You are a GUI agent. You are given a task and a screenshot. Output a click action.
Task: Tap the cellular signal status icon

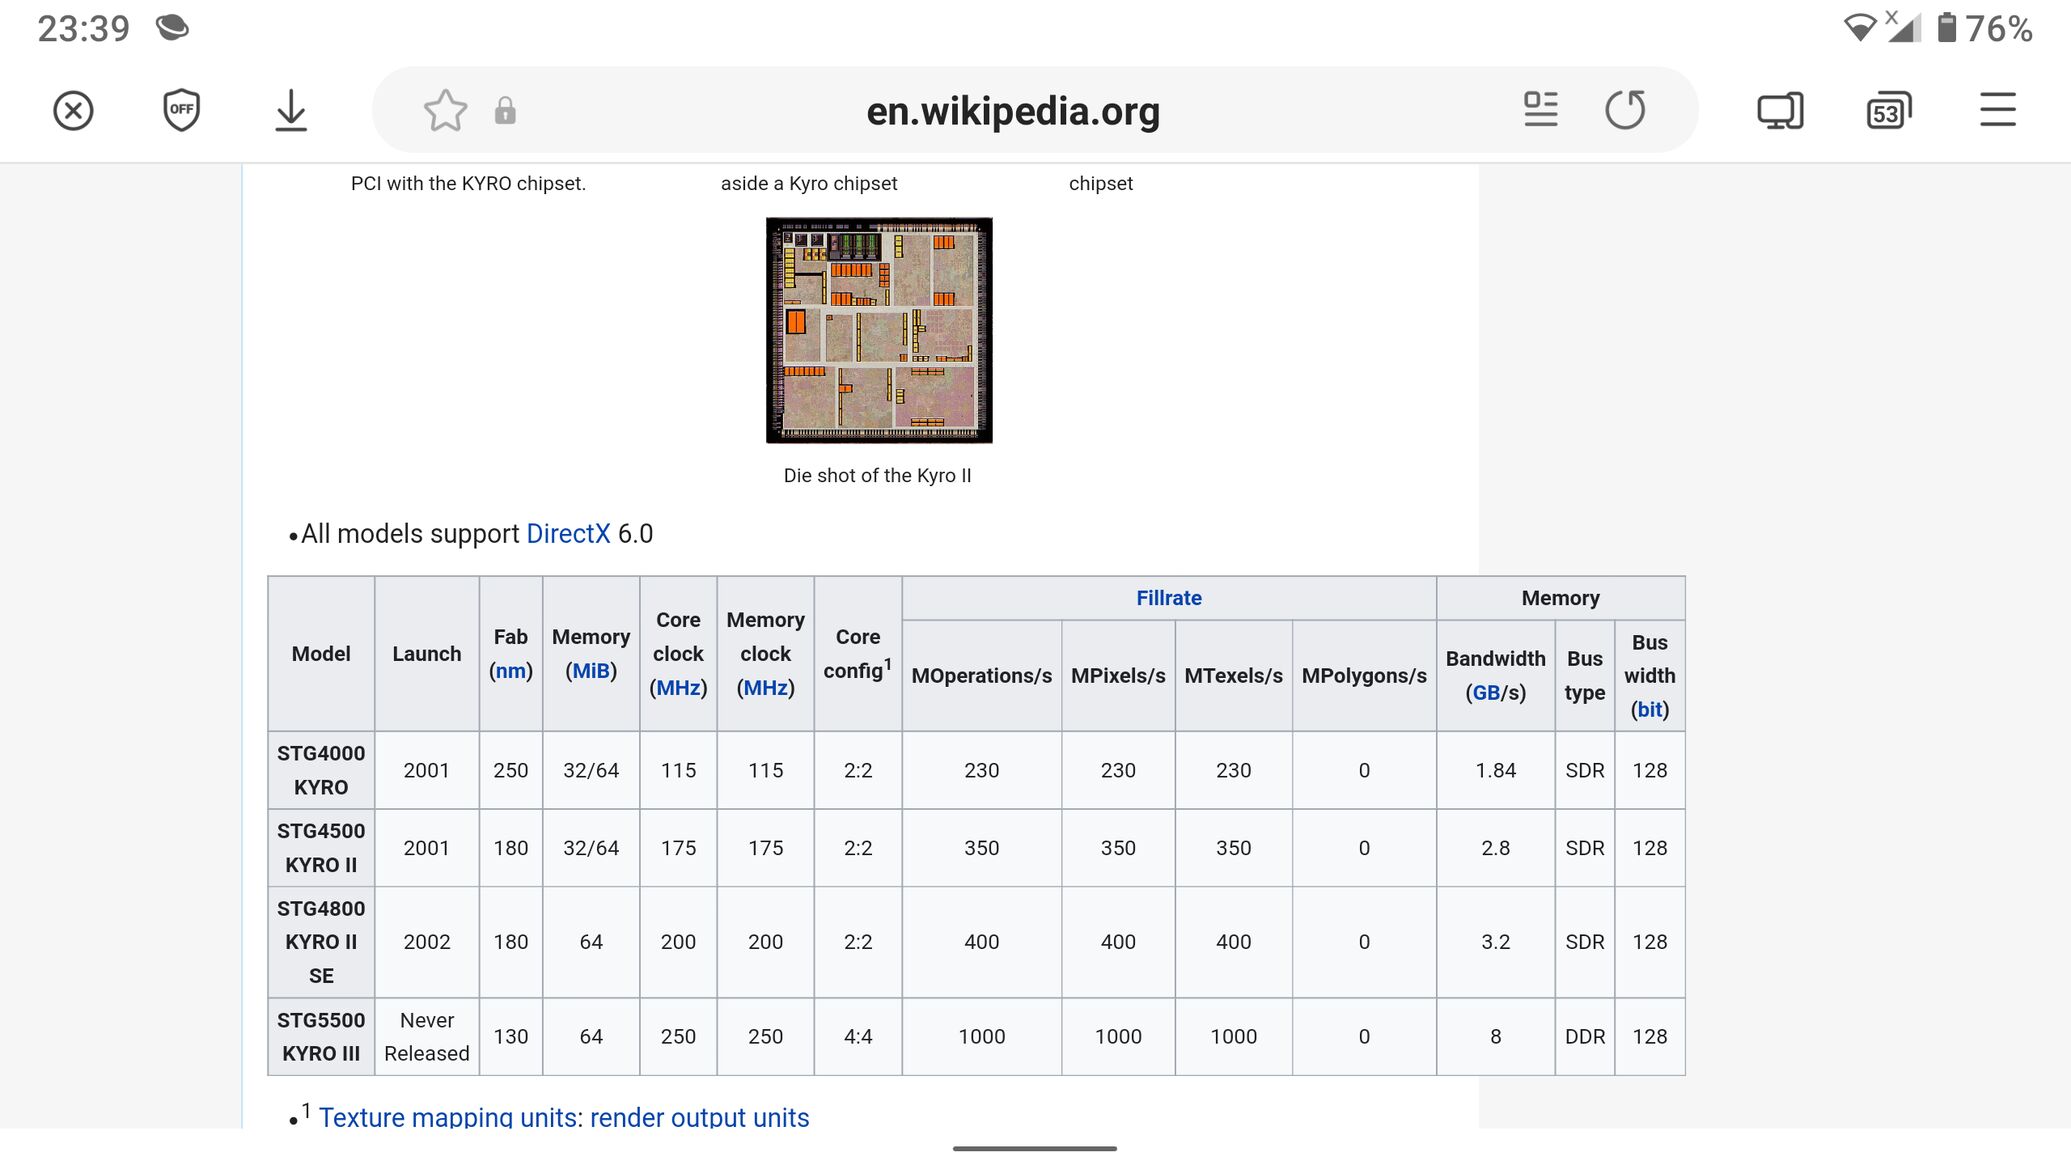[x=1904, y=27]
